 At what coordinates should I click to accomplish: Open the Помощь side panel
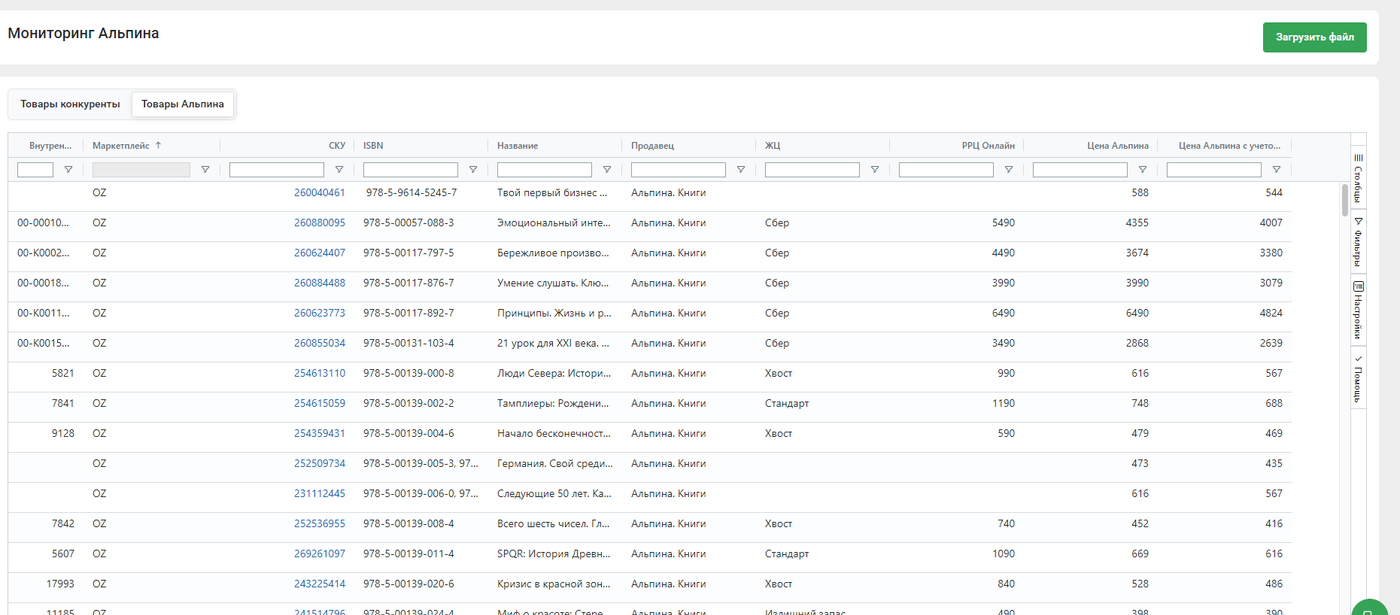click(1358, 377)
